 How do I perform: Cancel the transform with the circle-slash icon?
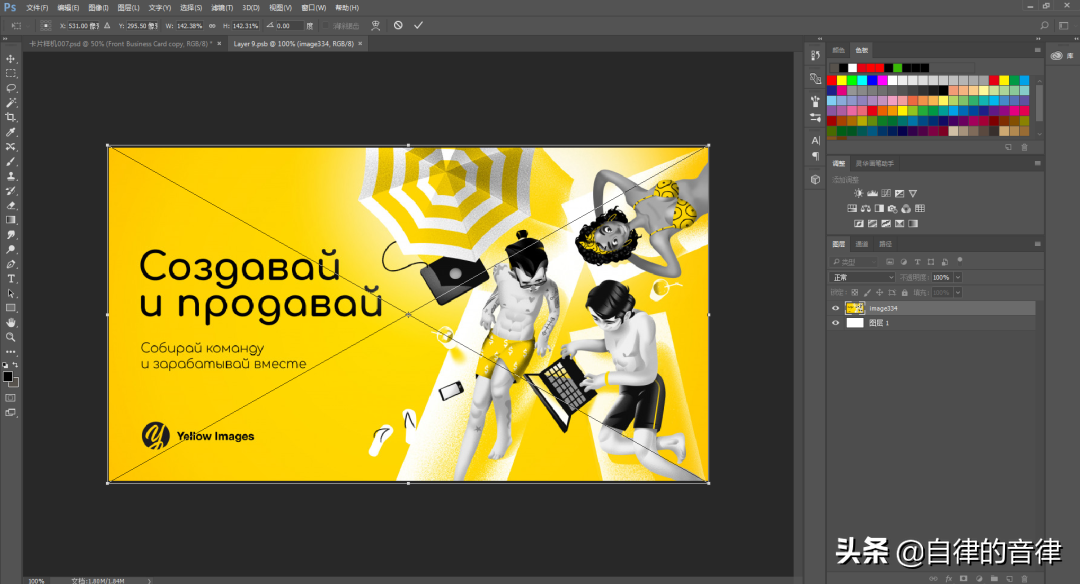[x=398, y=25]
